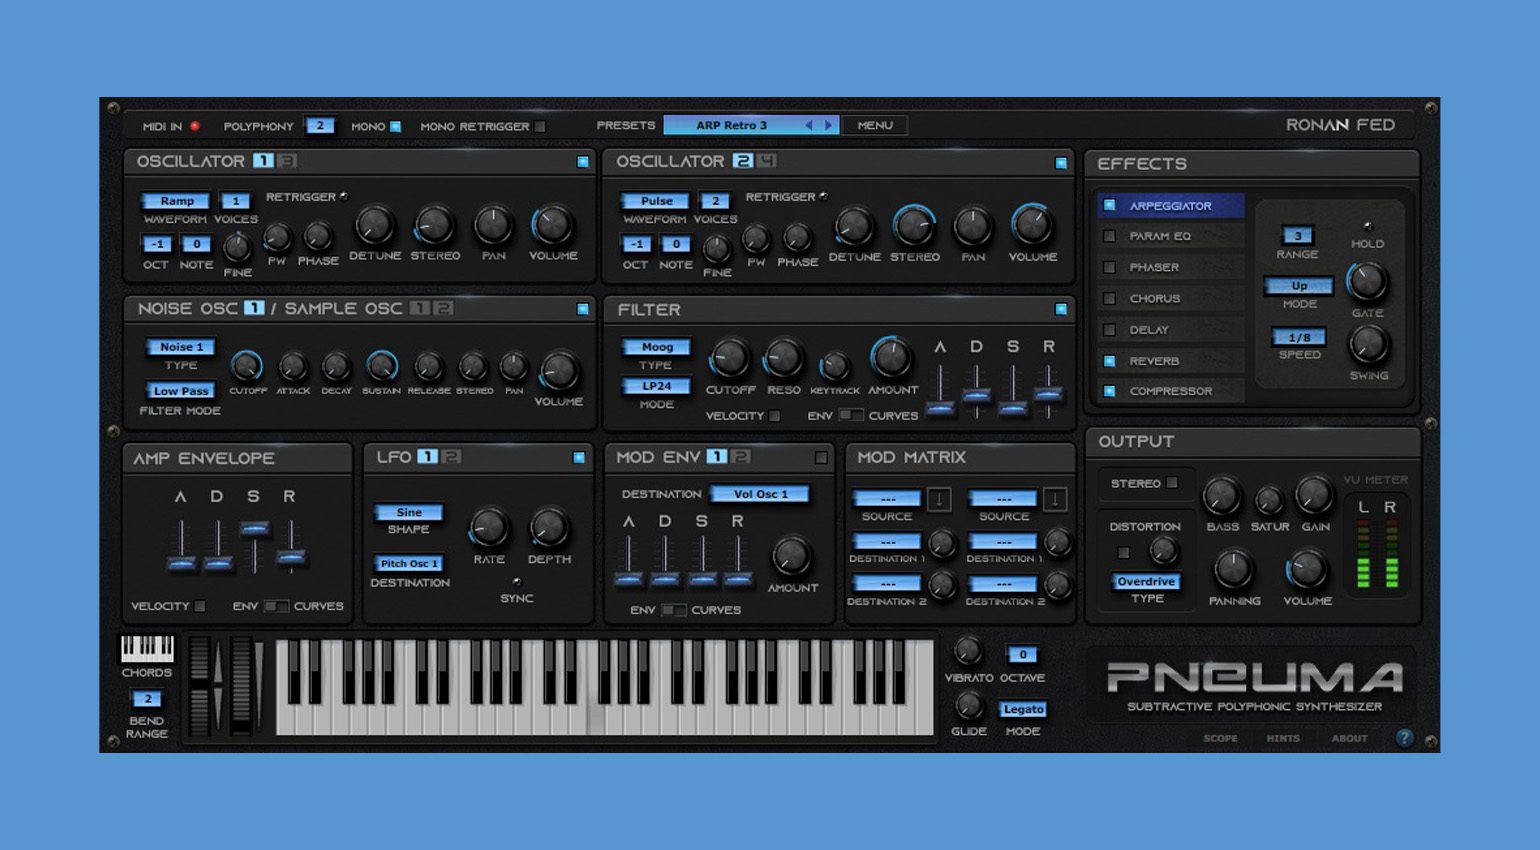The image size is (1540, 850).
Task: Enable the Chorus effect checkbox
Action: tap(1109, 298)
